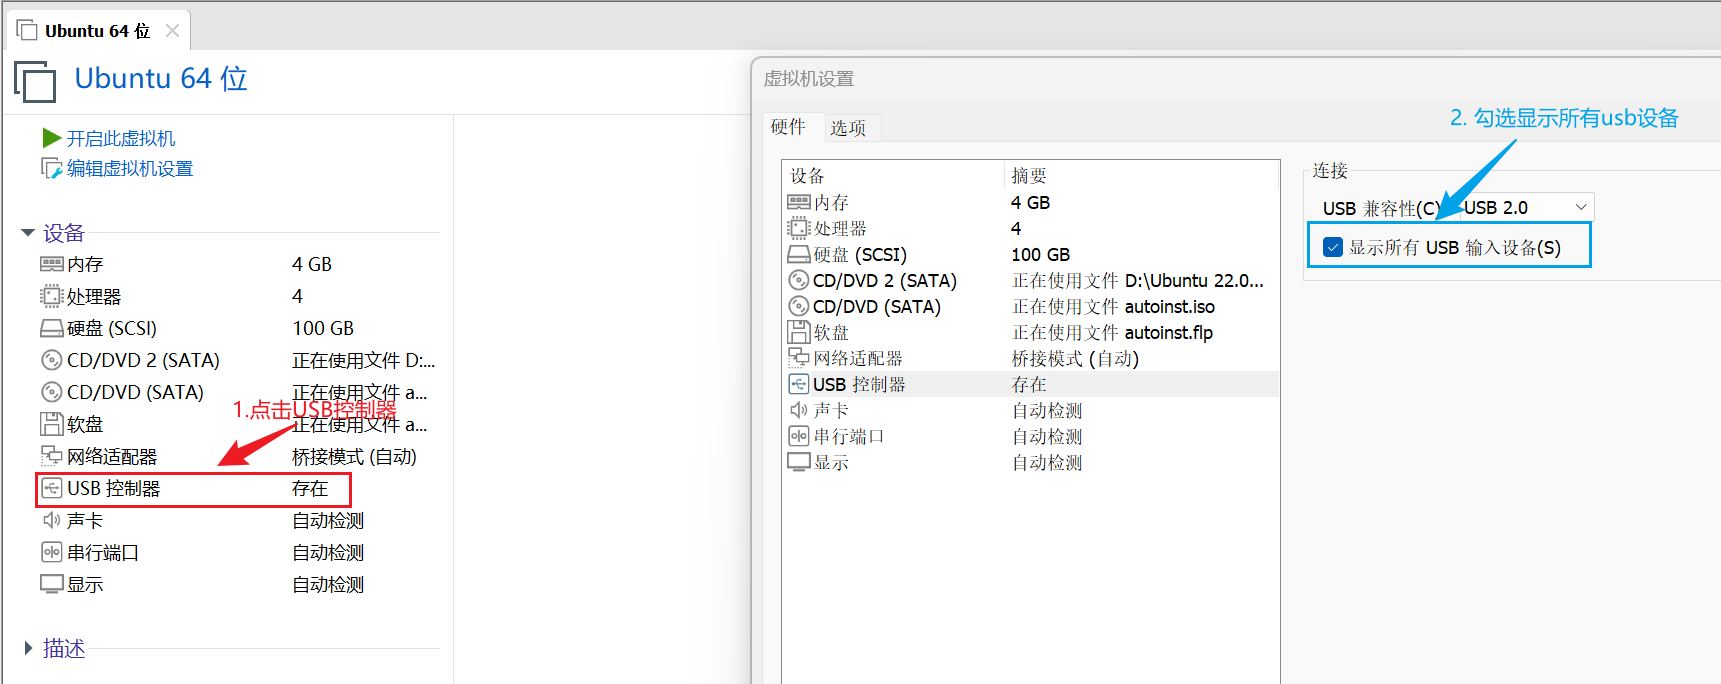Select 硬盘 (SCSI) in settings hardware list
Screen dimensions: 1721x684
[x=1031, y=254]
